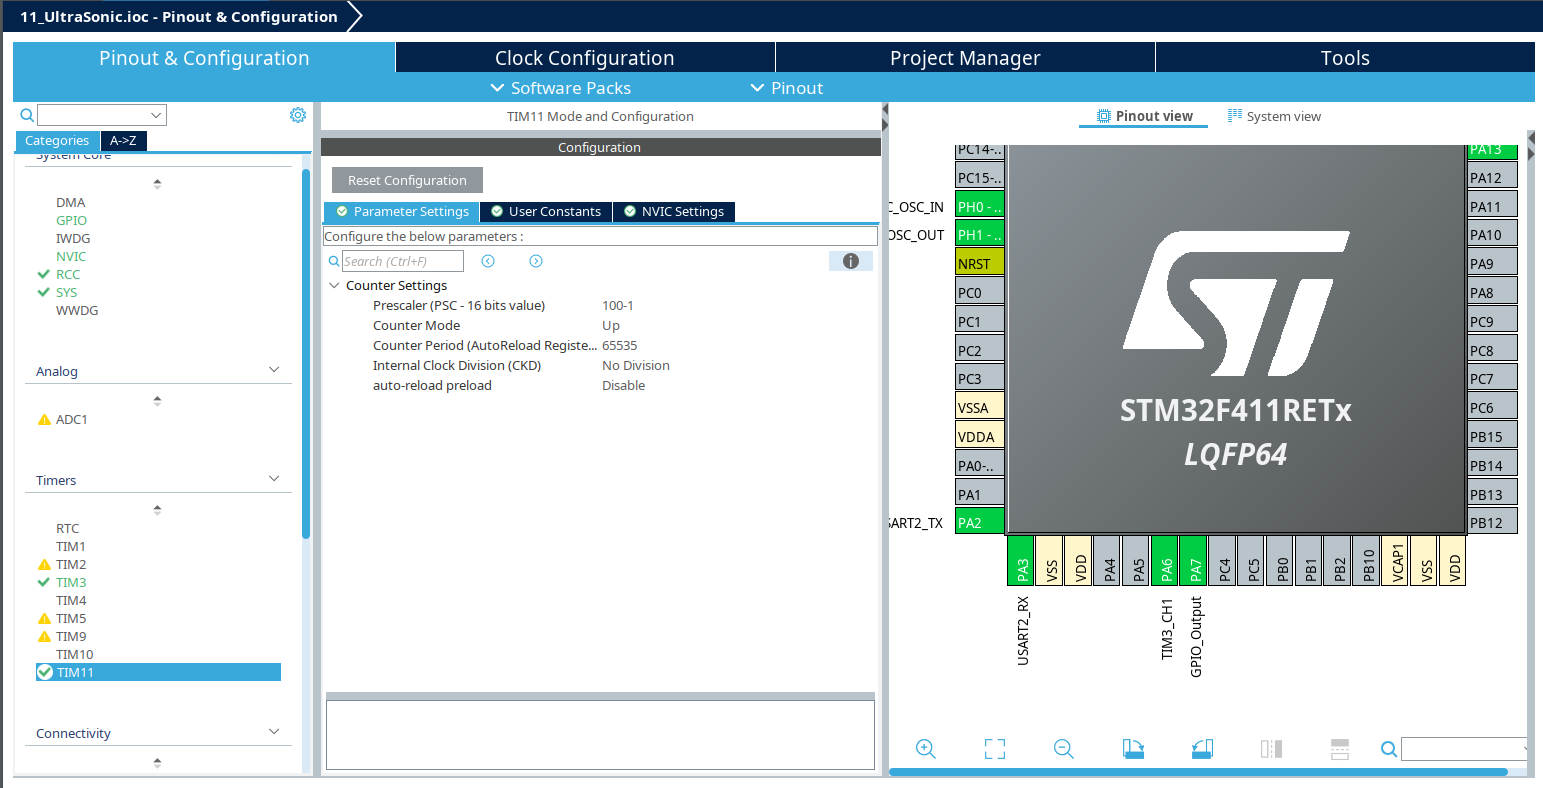Click the parameter search magnifier icon
The height and width of the screenshot is (788, 1543).
334,261
